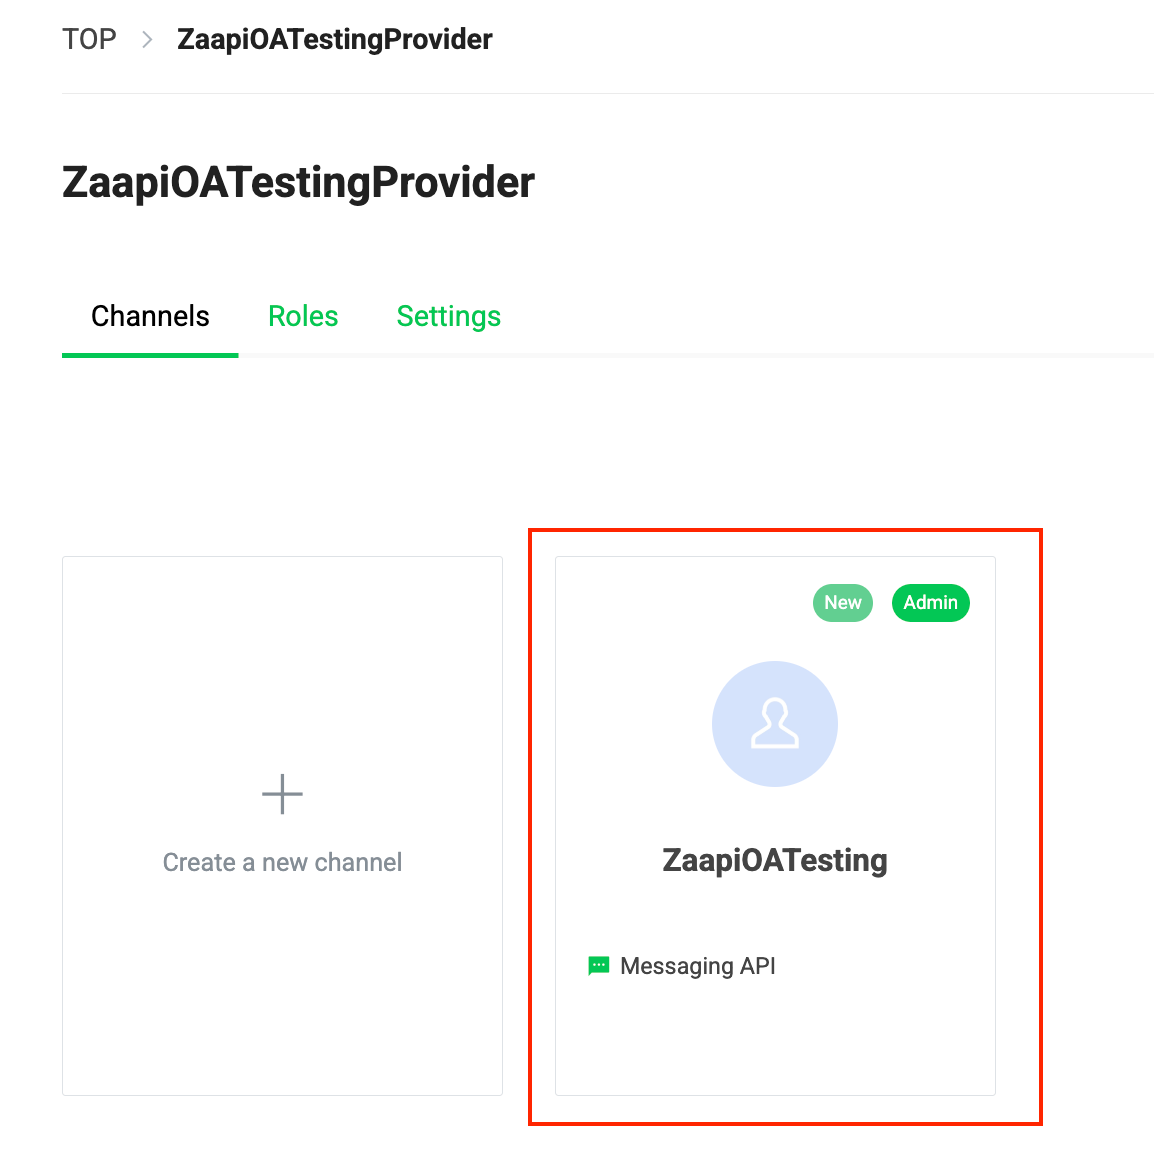Open the ZaapiOATesting channel name

coord(774,860)
